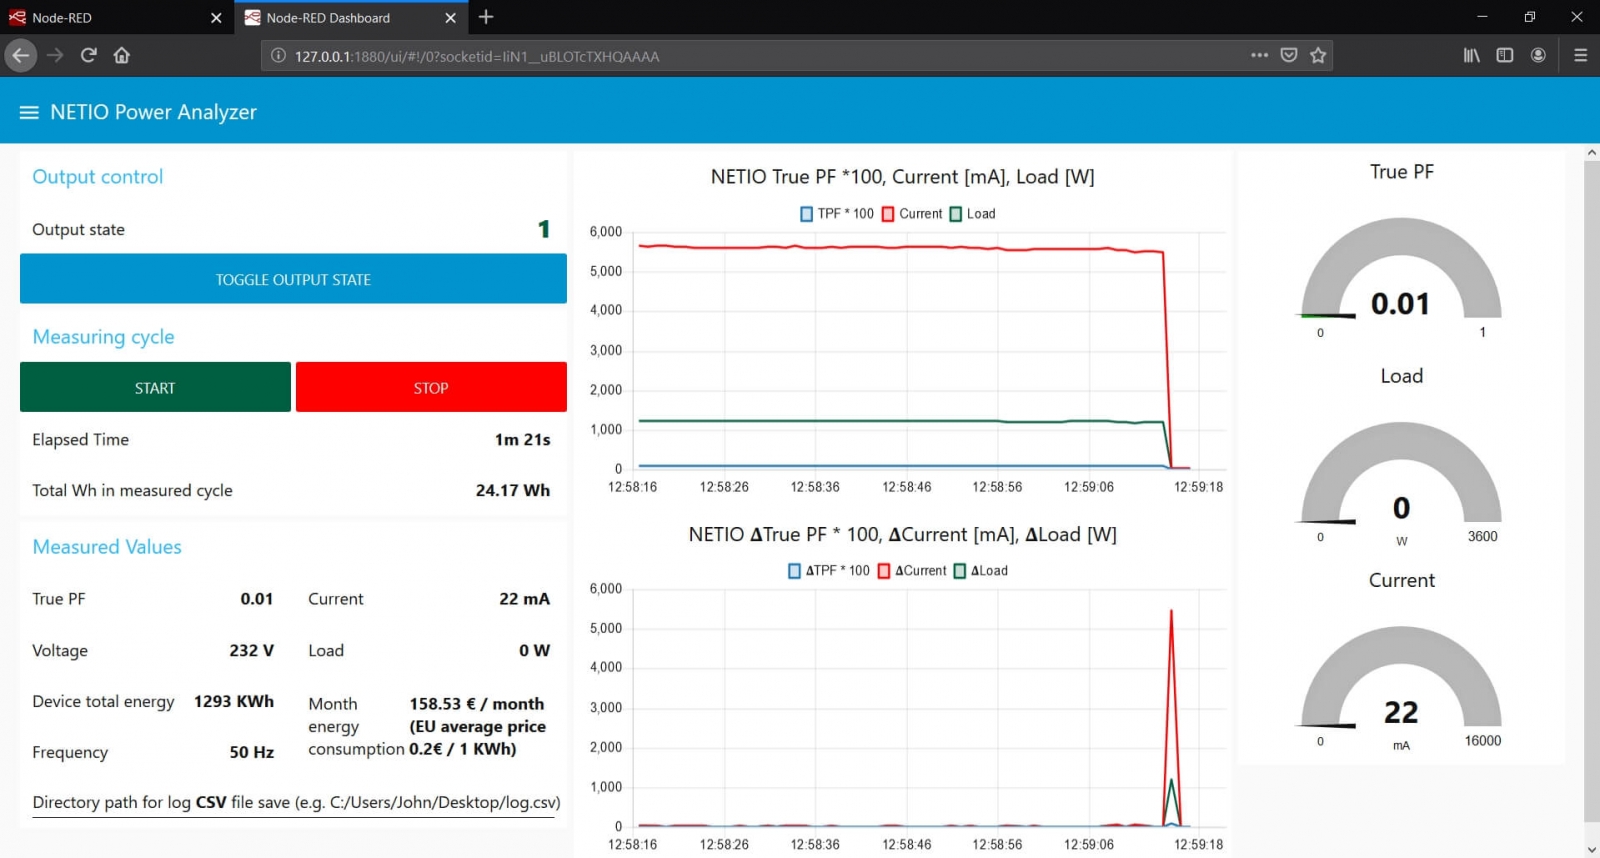Click the Measuring cycle heading
Screen dimensions: 1600x858
coord(103,337)
